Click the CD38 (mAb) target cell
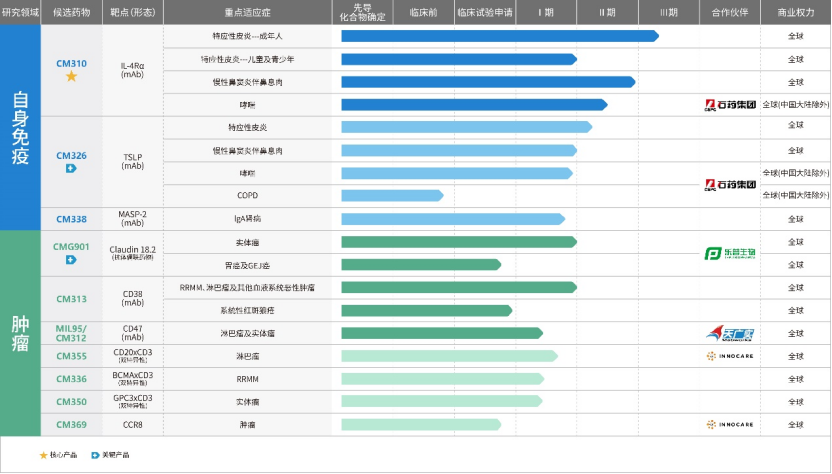 [133, 298]
